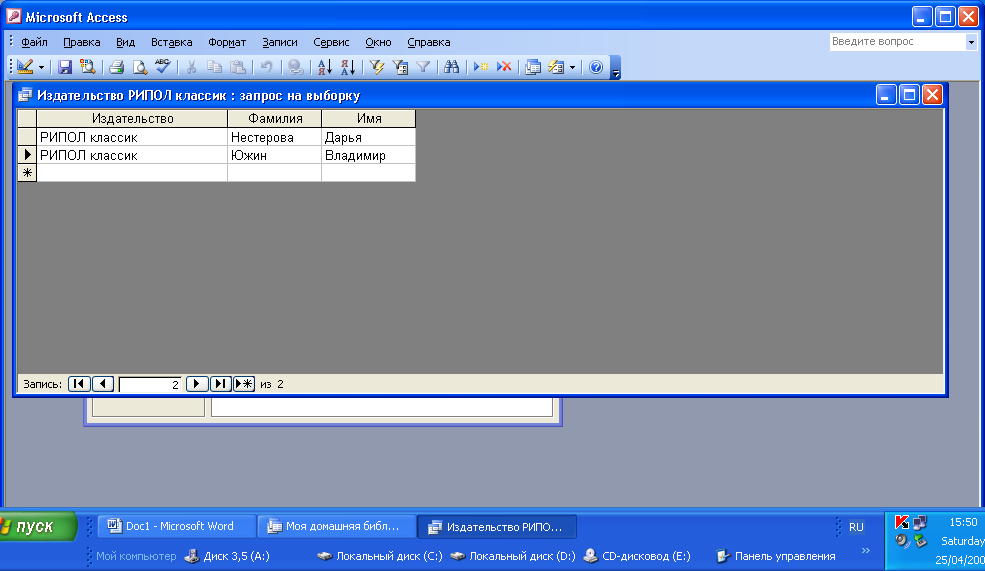Open the пуск Start button
985x571 pixels.
click(36, 526)
